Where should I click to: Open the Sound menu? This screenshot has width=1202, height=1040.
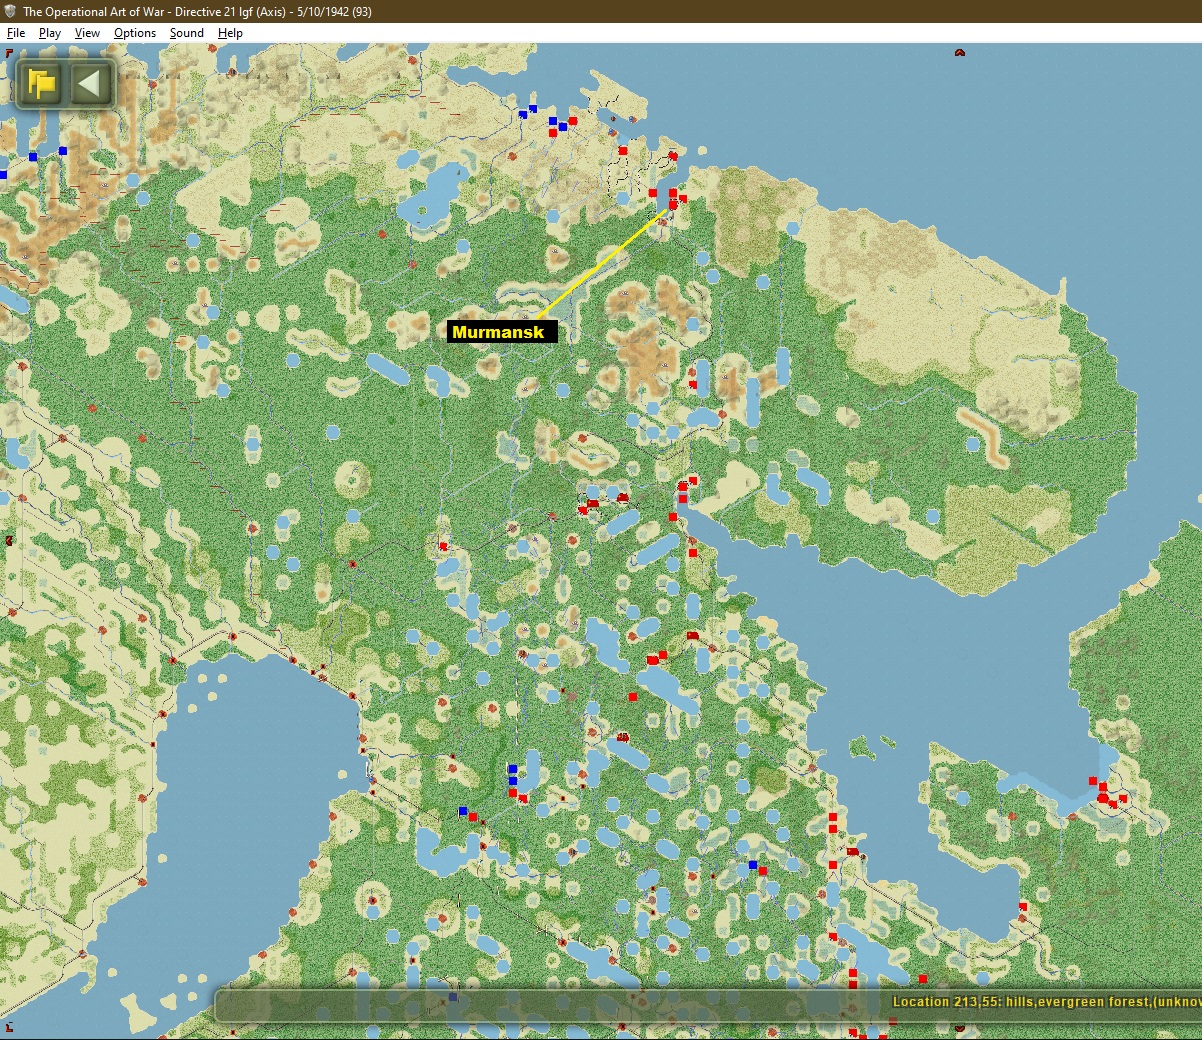coord(187,33)
